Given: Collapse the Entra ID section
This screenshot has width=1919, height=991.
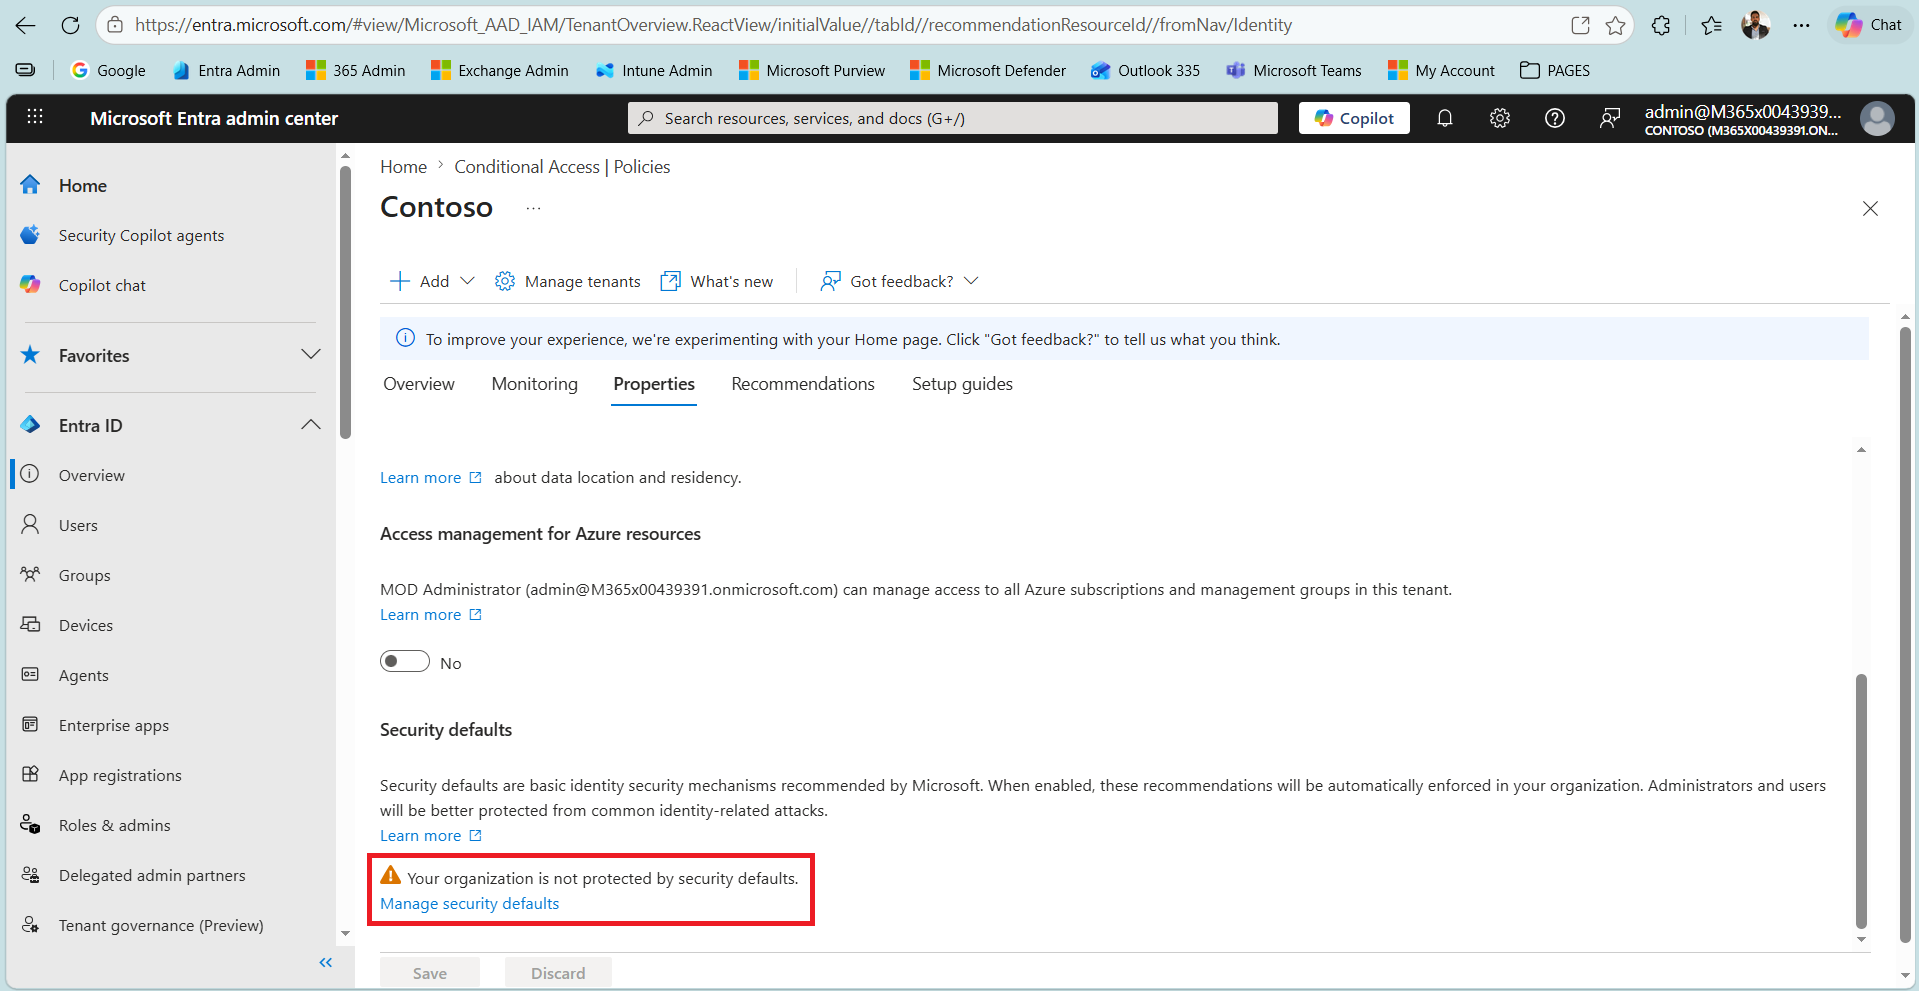Looking at the screenshot, I should (311, 425).
